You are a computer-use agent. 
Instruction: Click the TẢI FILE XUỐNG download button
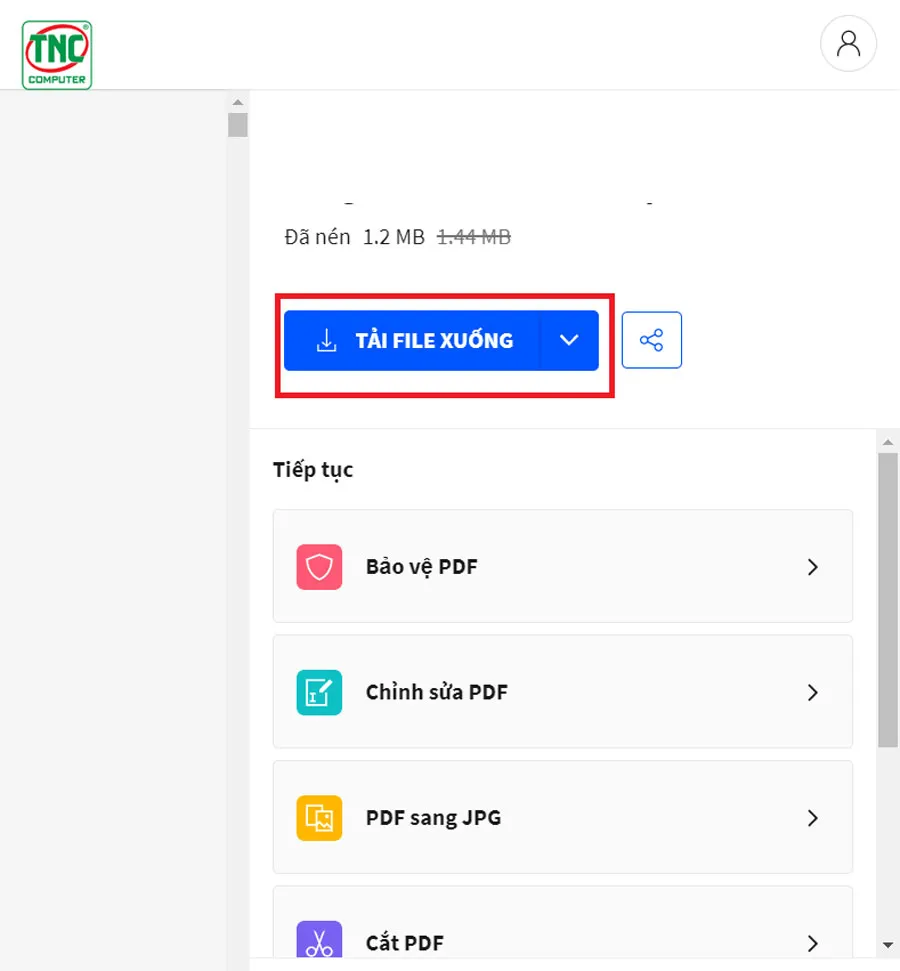click(412, 340)
